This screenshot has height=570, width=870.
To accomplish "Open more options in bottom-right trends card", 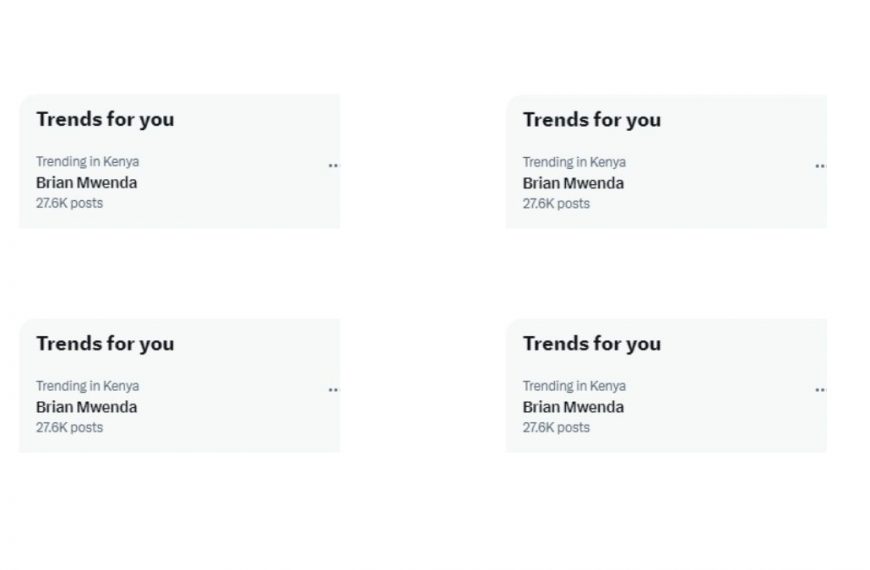I will (x=820, y=390).
